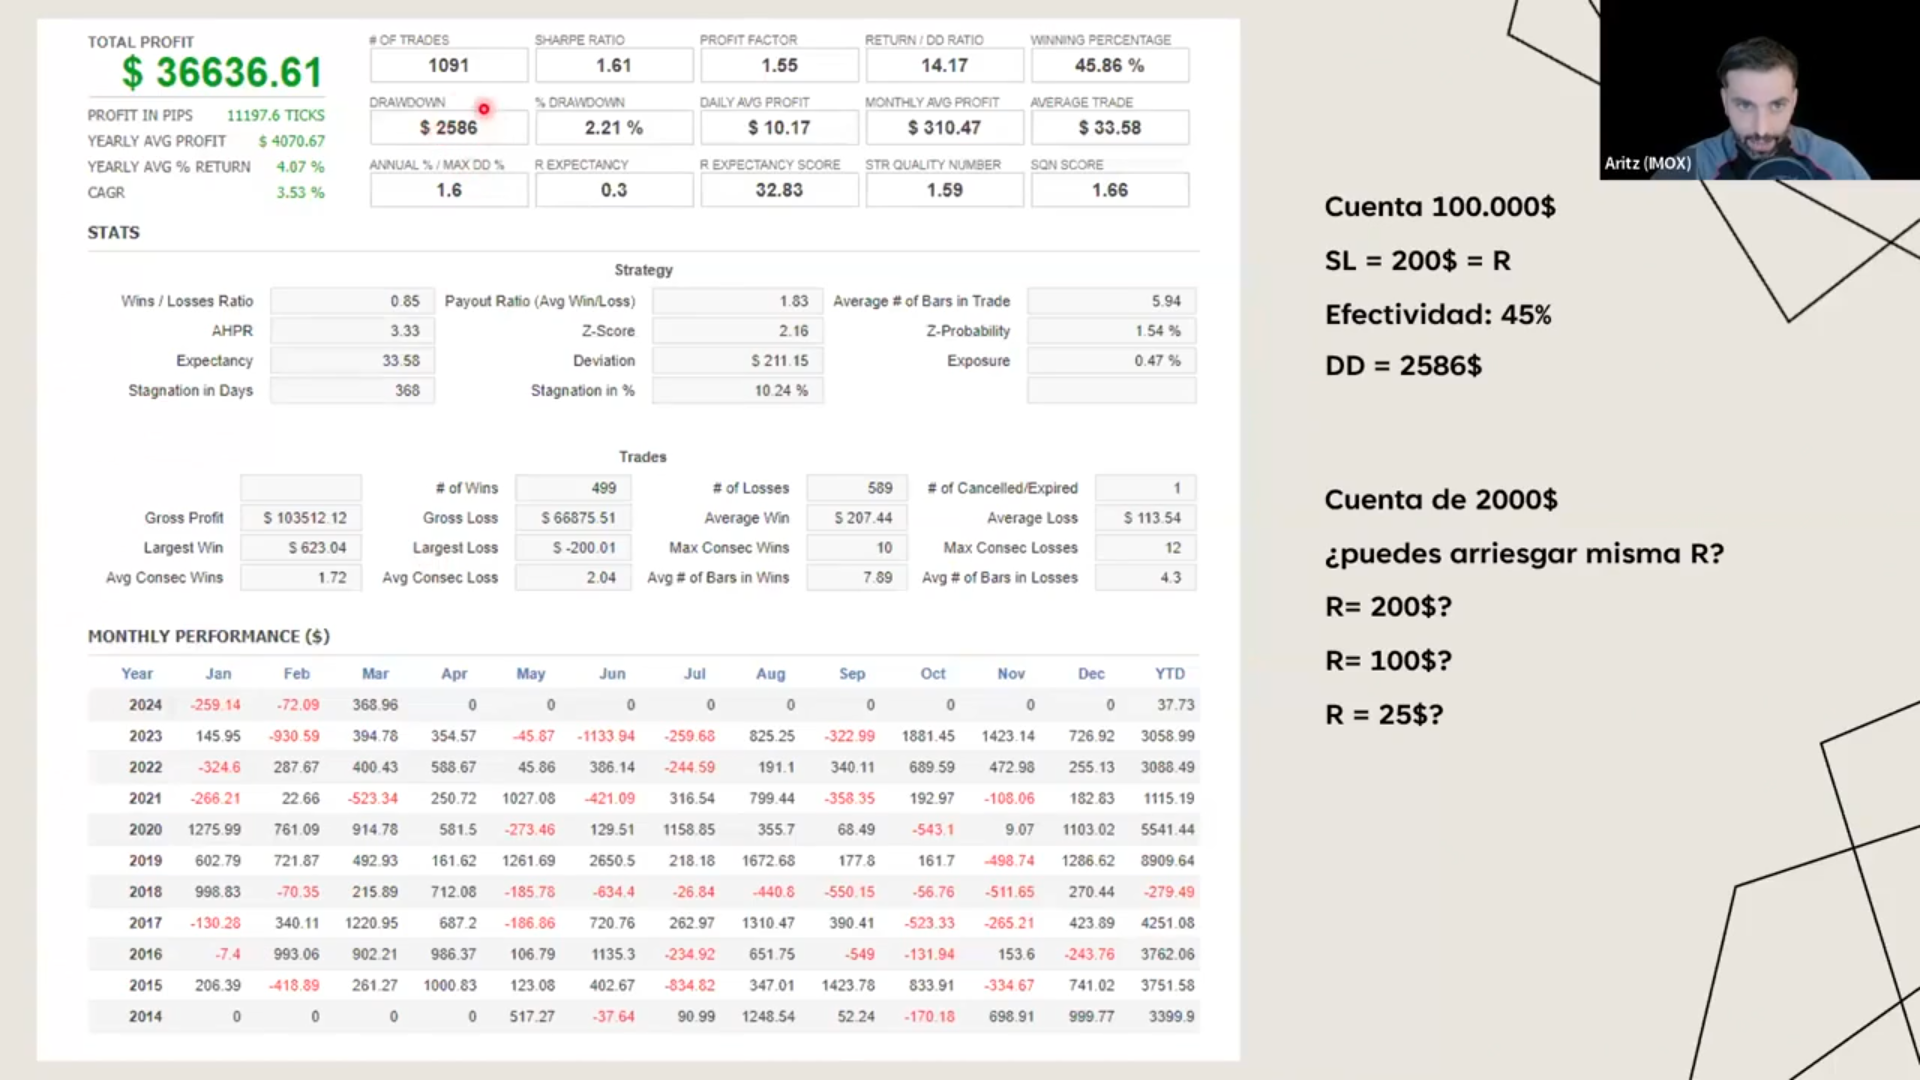
Task: Click the # of Wins value 499
Action: click(x=573, y=488)
